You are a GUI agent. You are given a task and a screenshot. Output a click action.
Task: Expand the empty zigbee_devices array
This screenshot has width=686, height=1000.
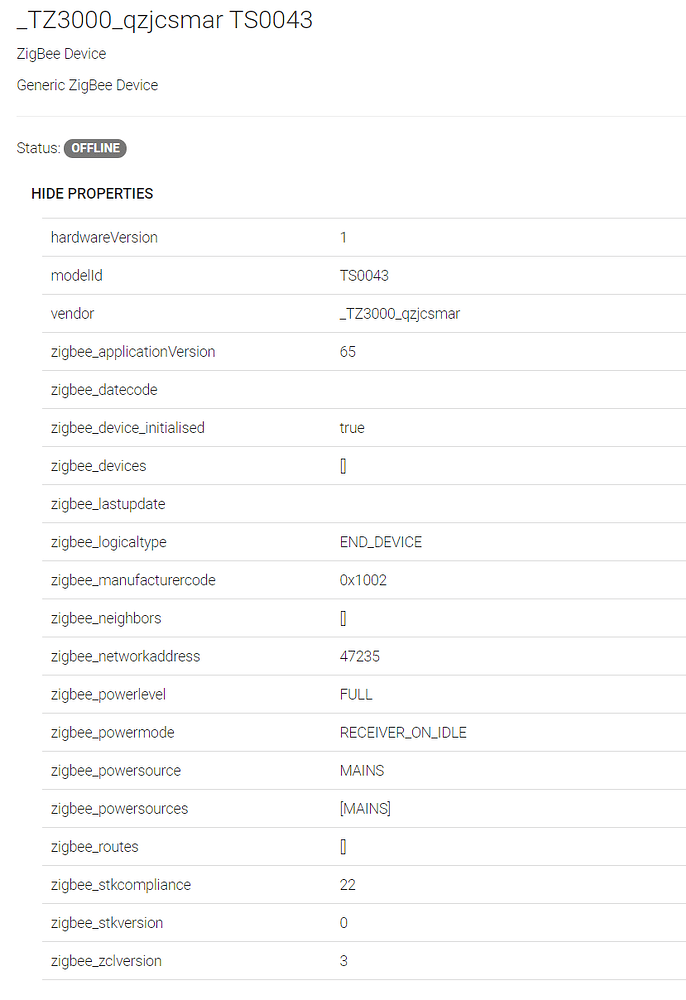(344, 465)
